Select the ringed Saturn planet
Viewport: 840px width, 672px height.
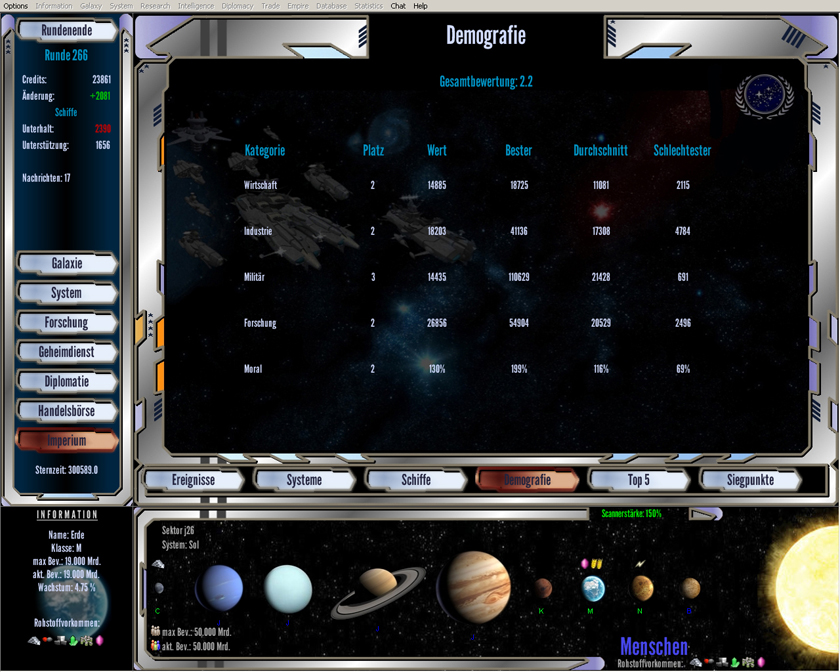[x=378, y=591]
